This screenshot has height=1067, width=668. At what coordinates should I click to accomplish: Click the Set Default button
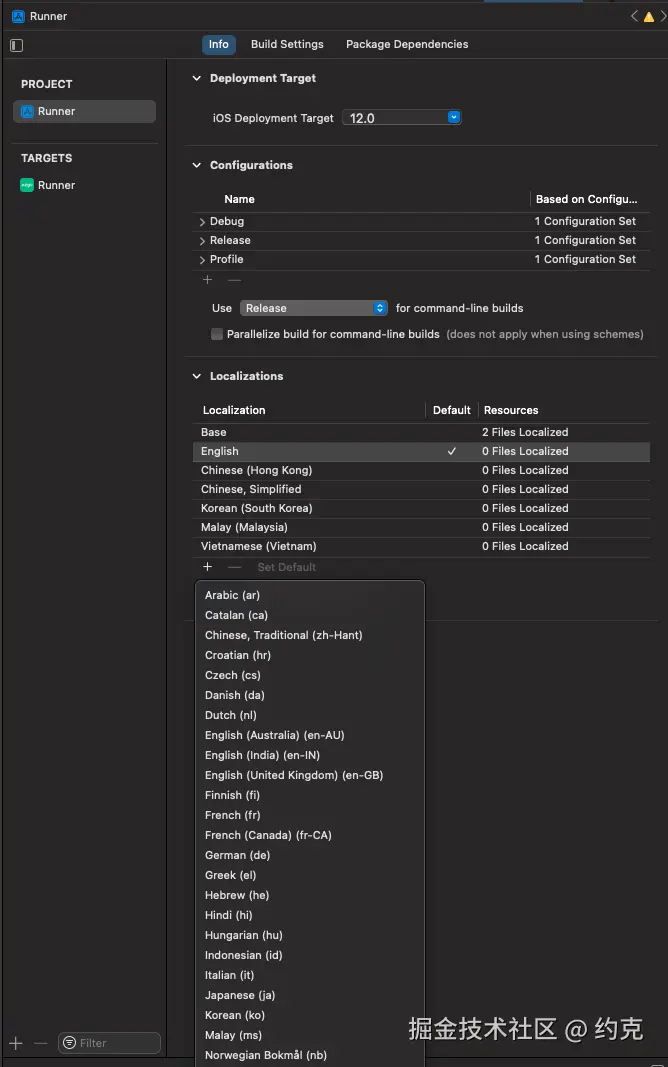coord(286,567)
